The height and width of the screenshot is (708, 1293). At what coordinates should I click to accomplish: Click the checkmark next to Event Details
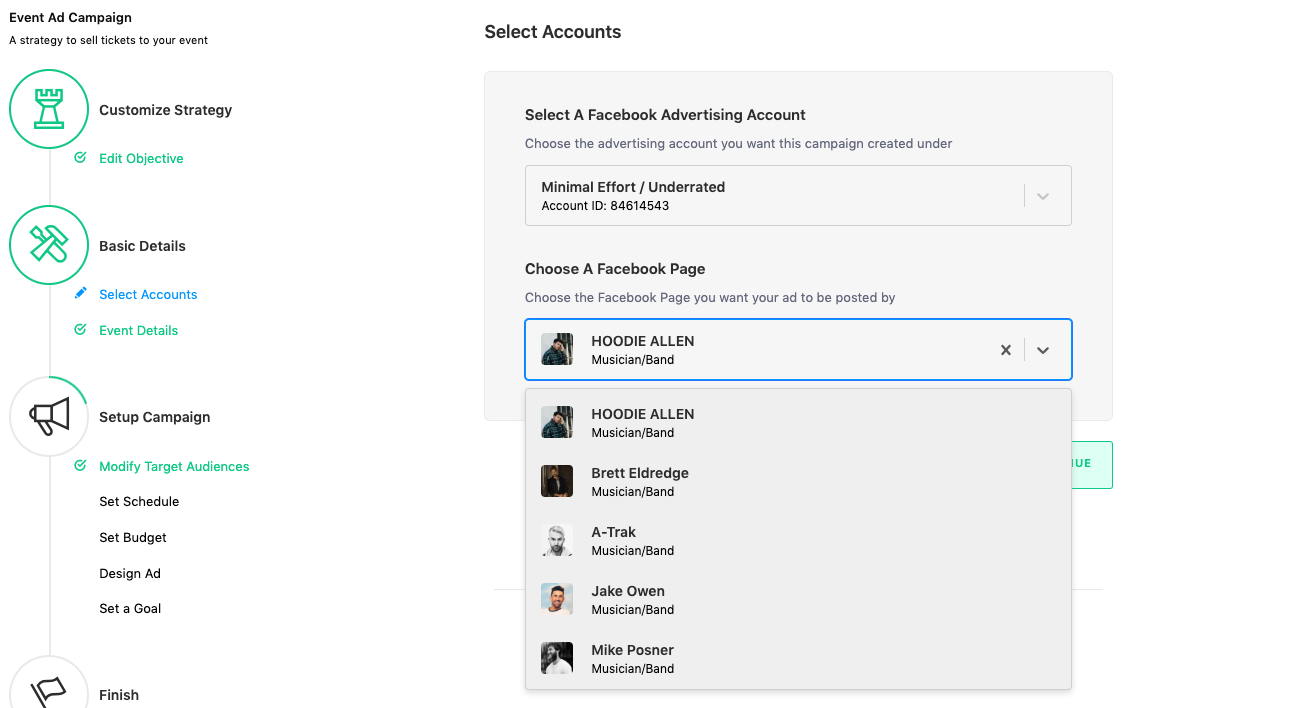click(x=81, y=330)
